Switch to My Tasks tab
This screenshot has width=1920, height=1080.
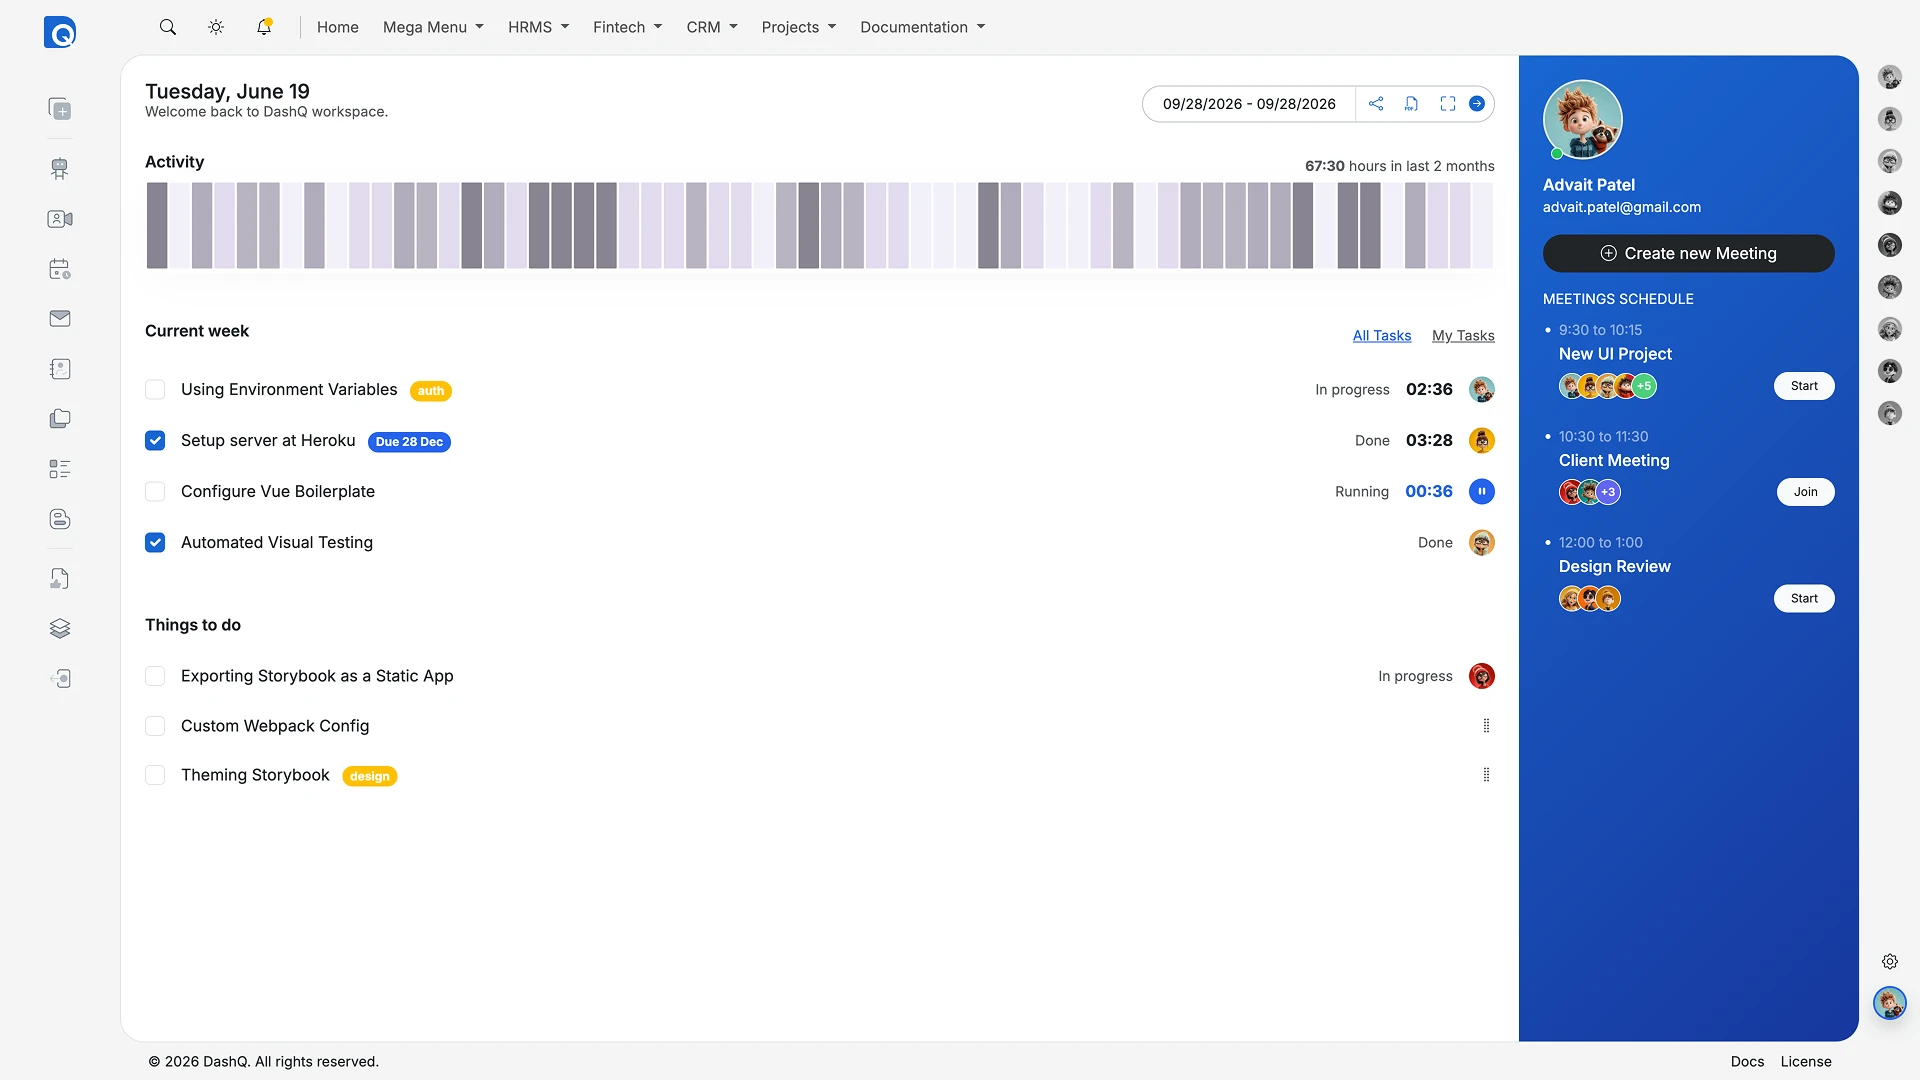click(1463, 336)
